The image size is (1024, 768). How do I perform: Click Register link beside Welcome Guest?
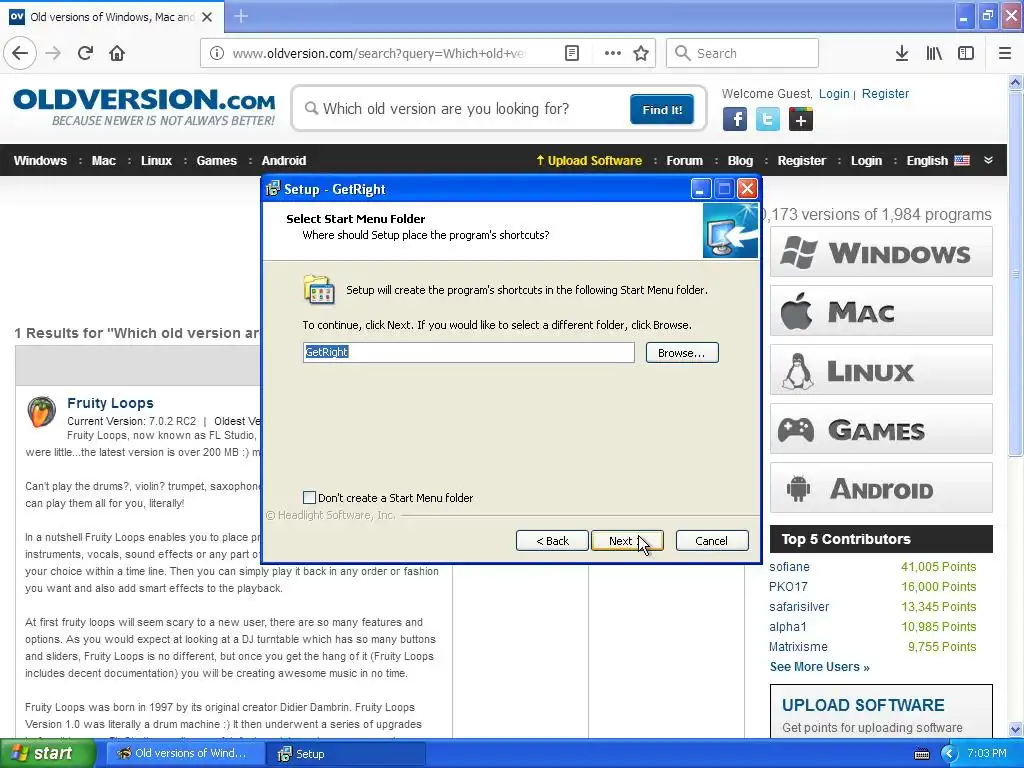885,93
